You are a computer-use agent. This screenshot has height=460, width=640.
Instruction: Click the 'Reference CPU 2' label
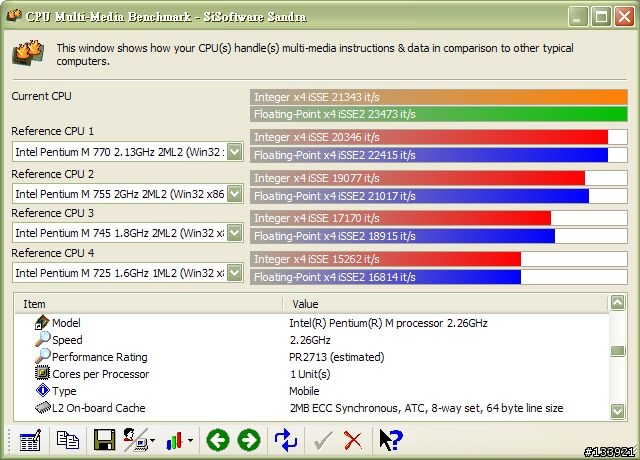[x=52, y=174]
